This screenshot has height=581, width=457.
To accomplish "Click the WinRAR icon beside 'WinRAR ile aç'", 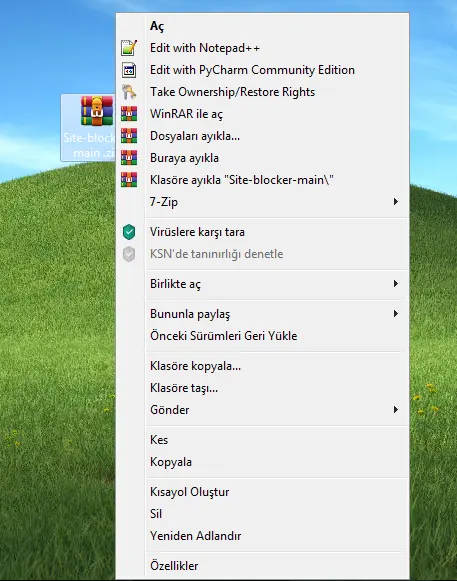I will 129,114.
